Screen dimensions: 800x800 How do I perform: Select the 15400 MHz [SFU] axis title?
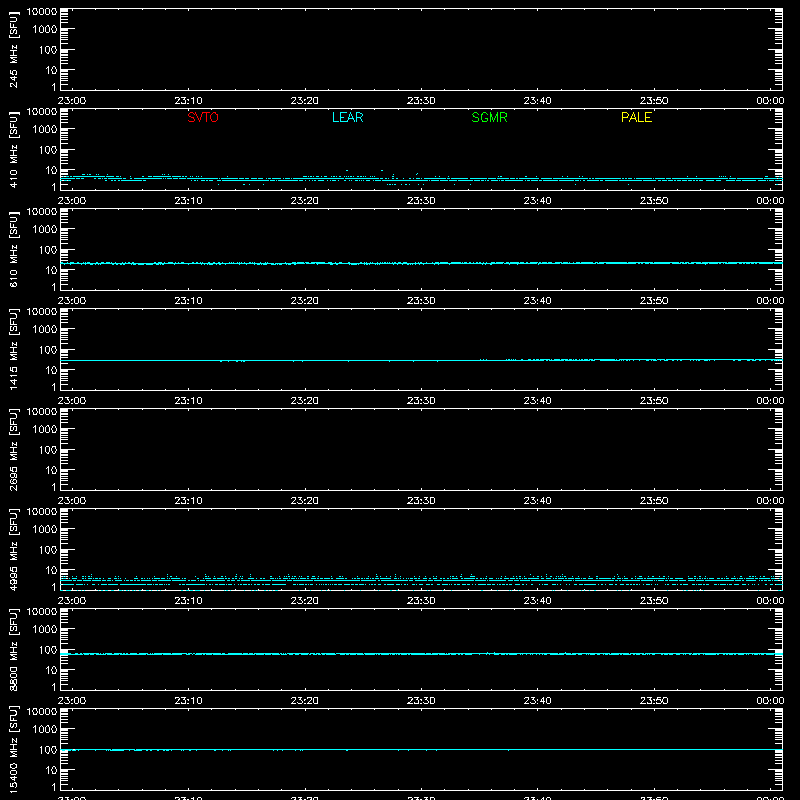[x=13, y=749]
